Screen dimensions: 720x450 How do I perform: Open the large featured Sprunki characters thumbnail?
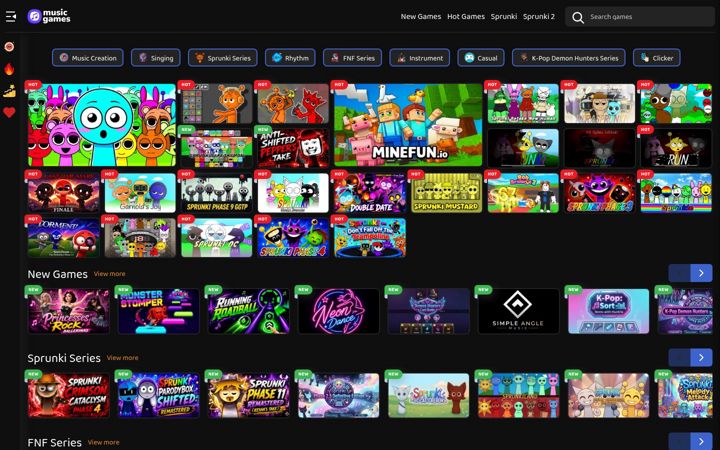101,124
